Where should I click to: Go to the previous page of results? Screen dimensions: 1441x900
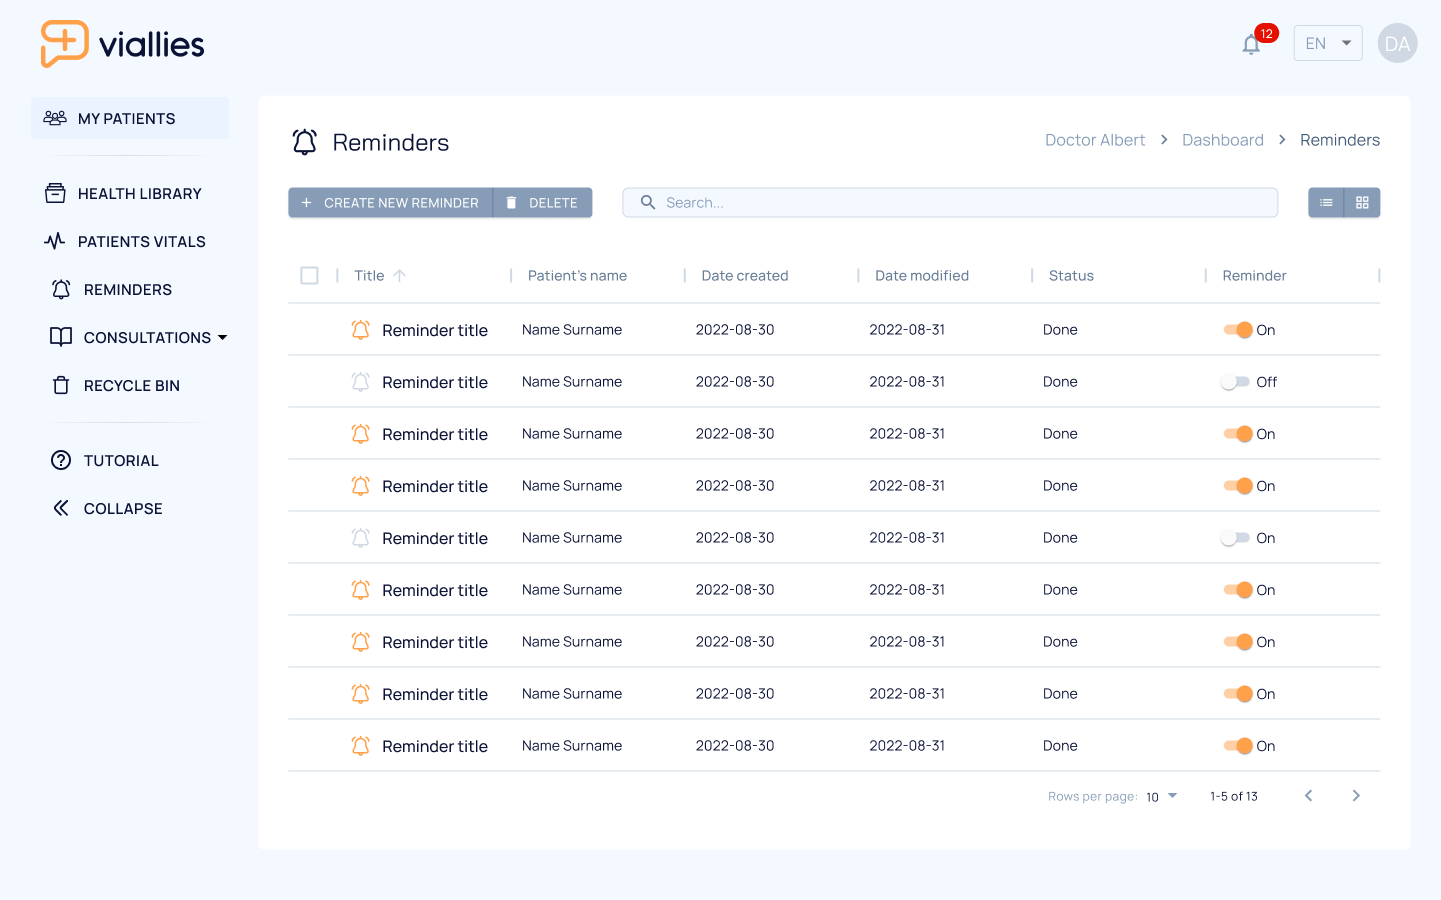(1308, 796)
